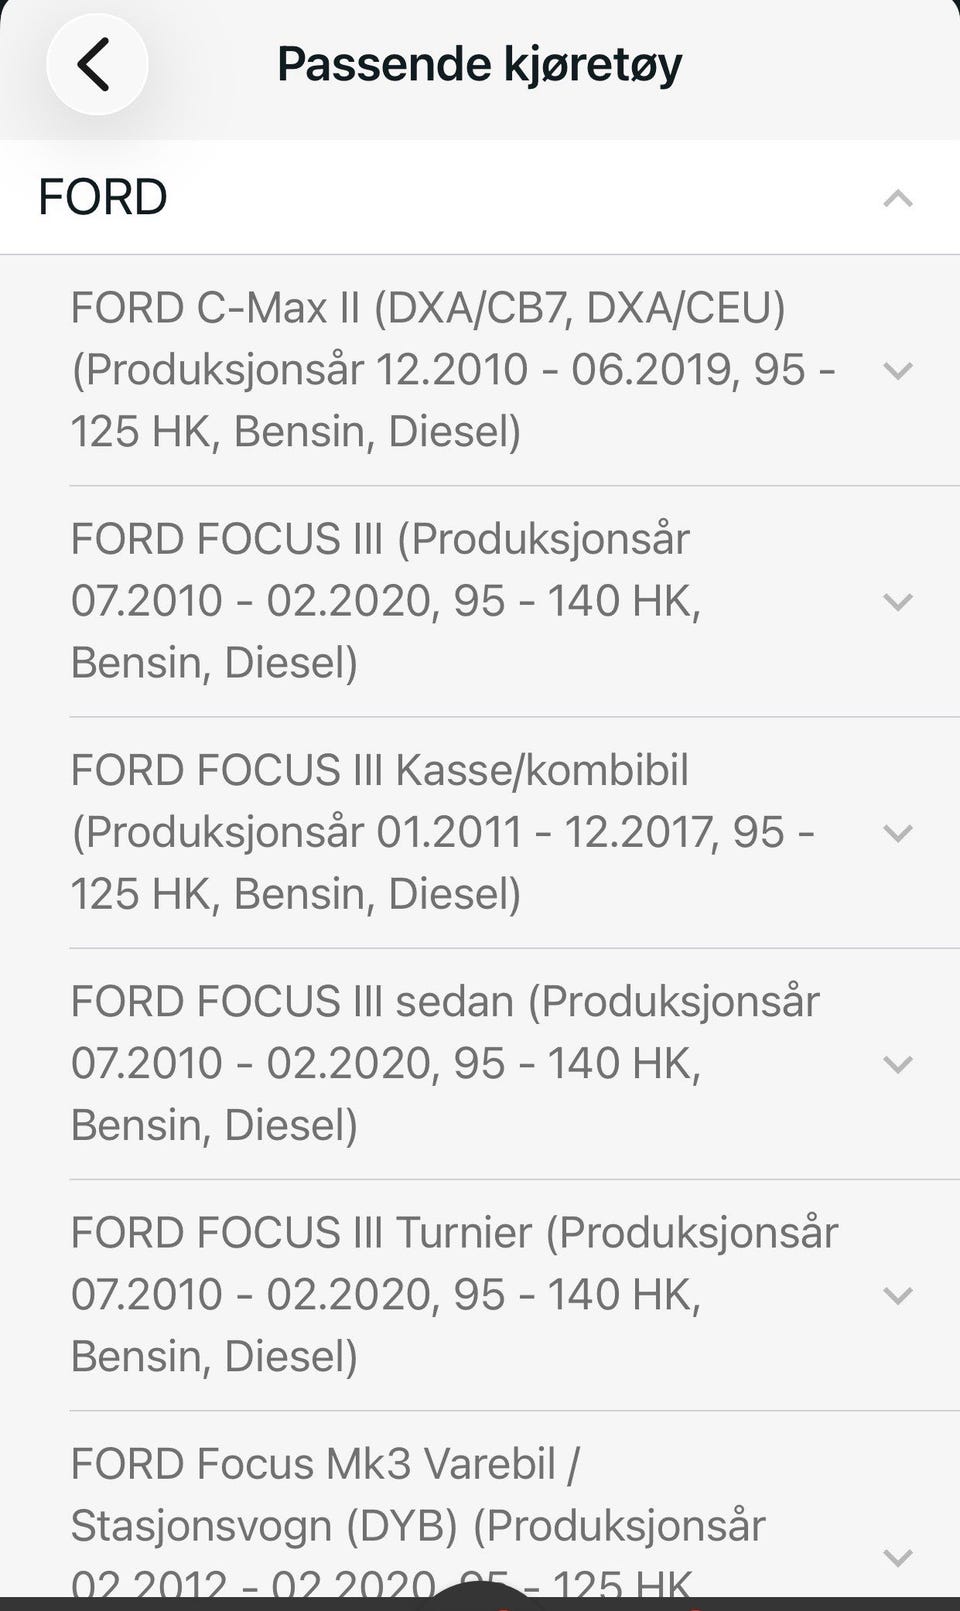Open FORD FOCUS III Kasse/kombibil entry
Viewport: 960px width, 1611px height.
(480, 832)
